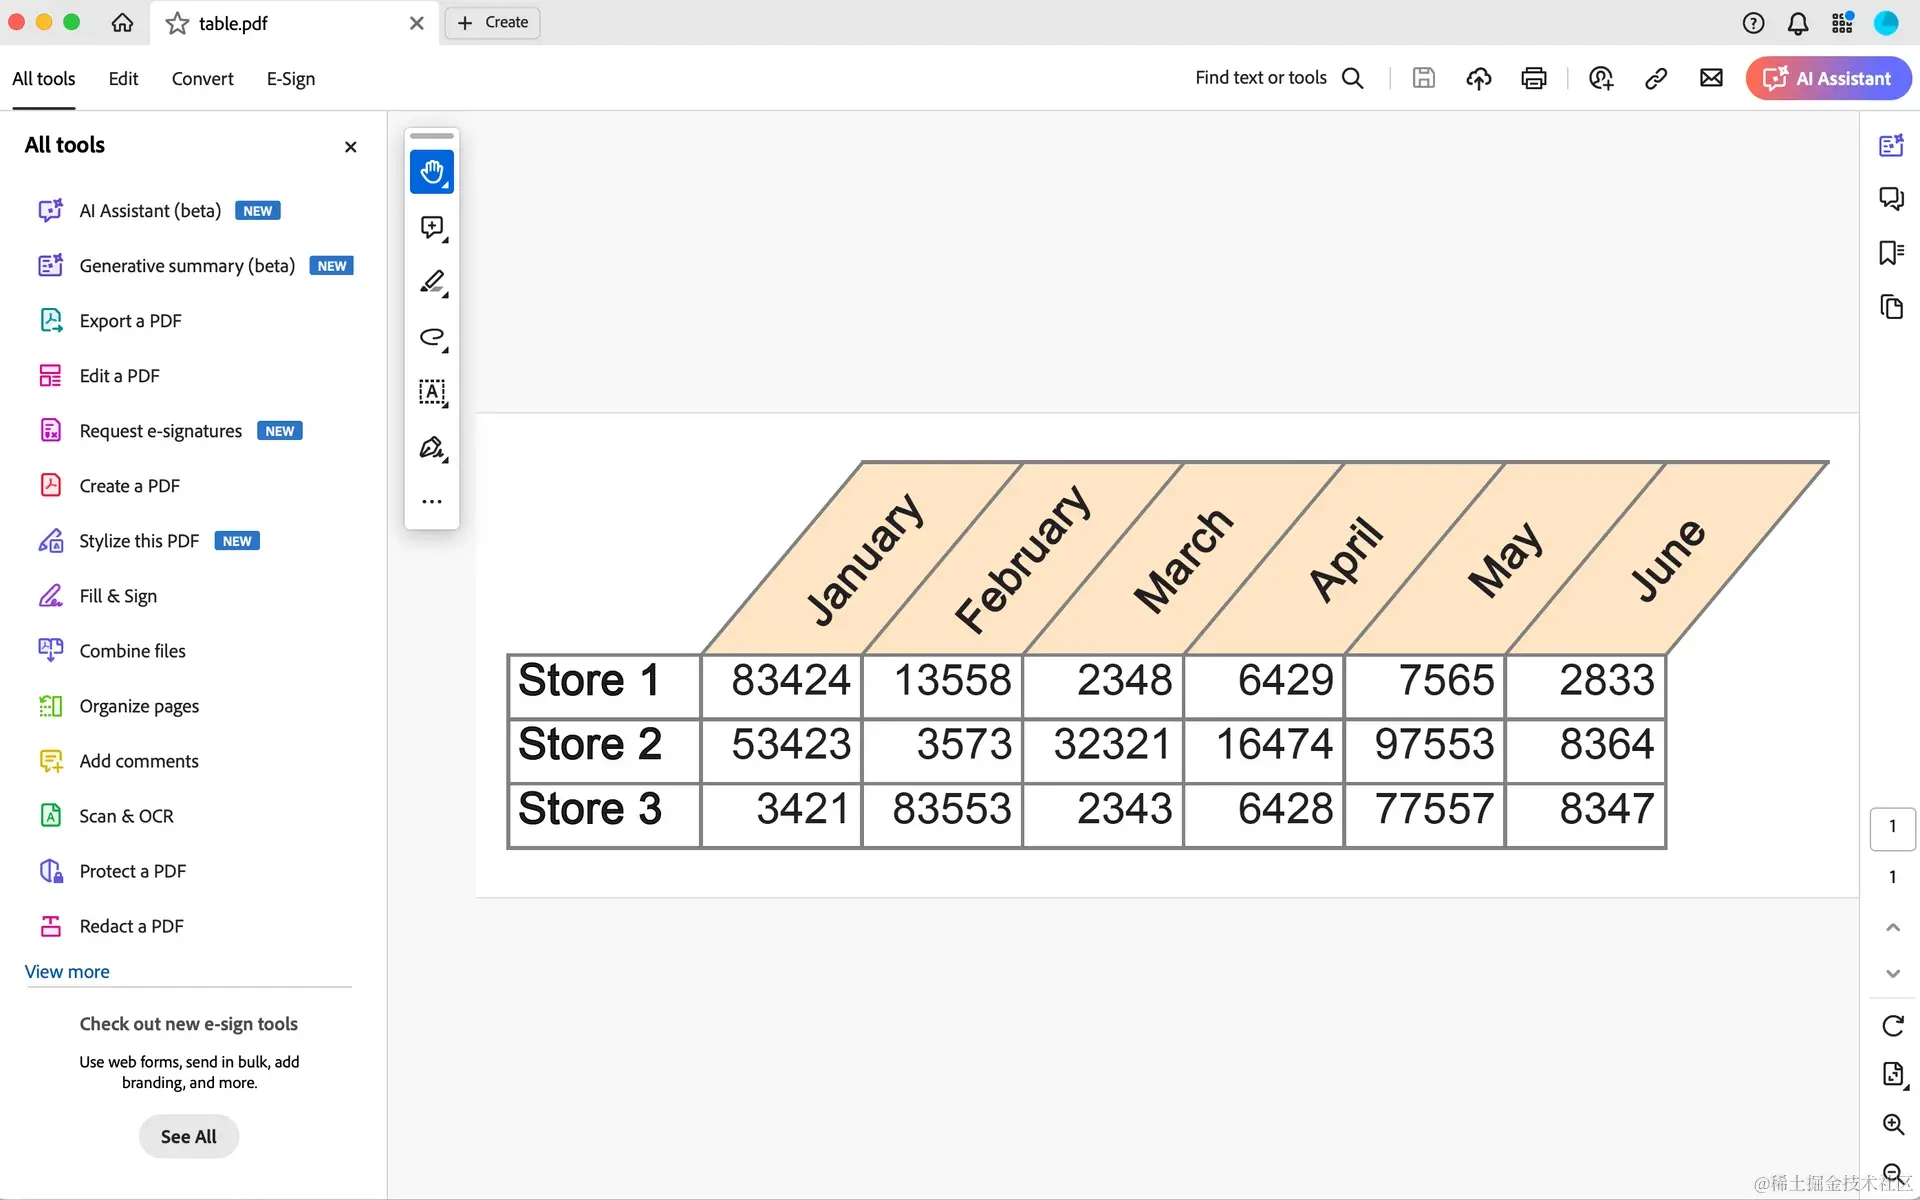Select the freehand Draw loop tool
Screen dimensions: 1920x1200
[x=431, y=338]
